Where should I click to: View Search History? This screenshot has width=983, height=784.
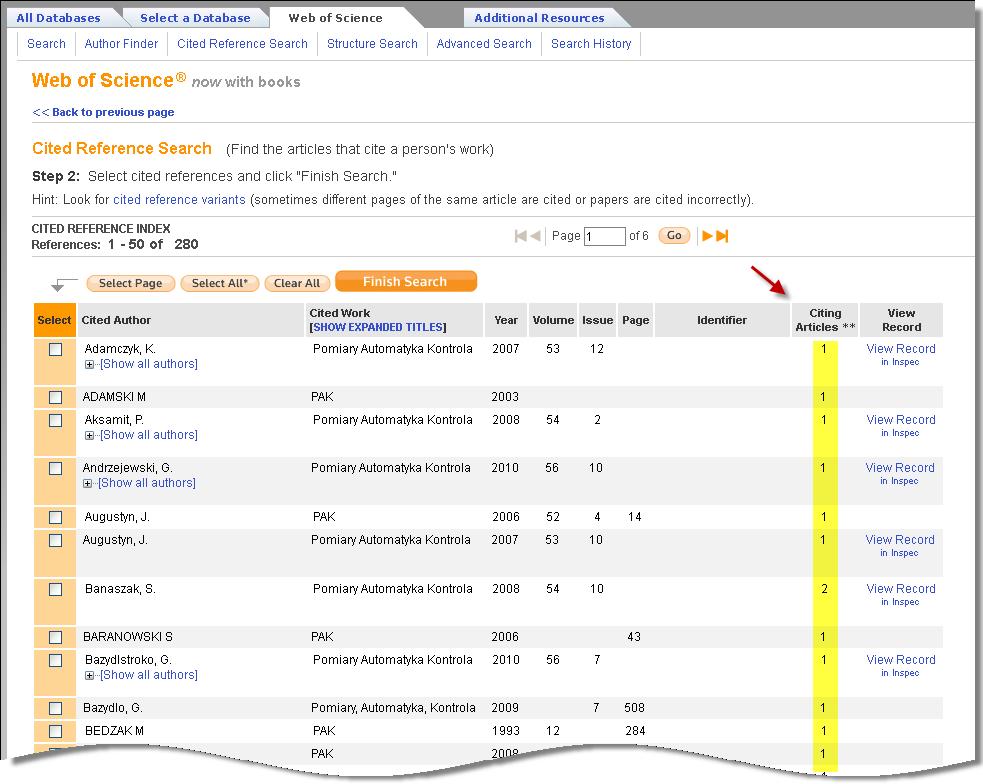591,44
